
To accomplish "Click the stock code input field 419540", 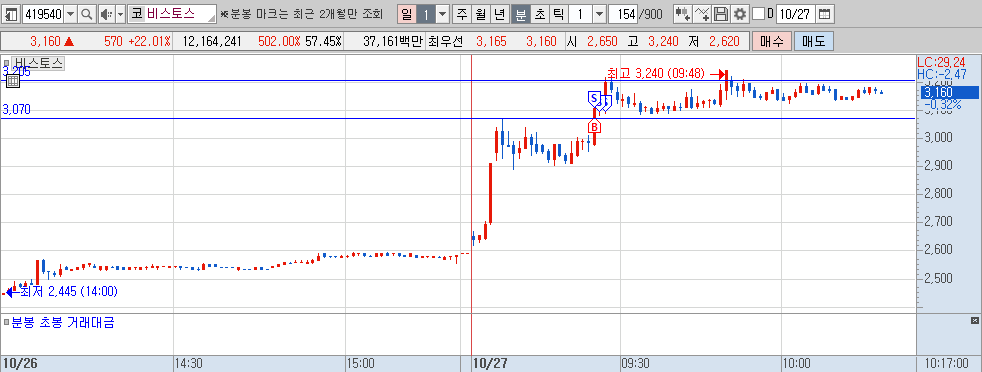I will 43,13.
